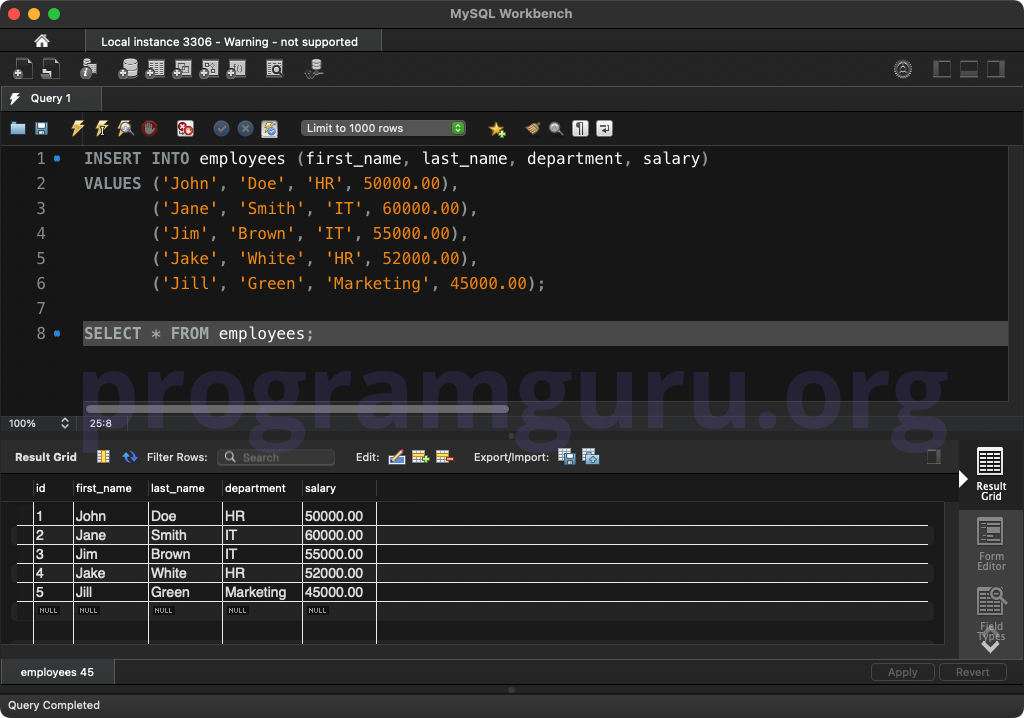This screenshot has height=718, width=1024.
Task: Reconnect to DBMS icon
Action: pos(315,69)
